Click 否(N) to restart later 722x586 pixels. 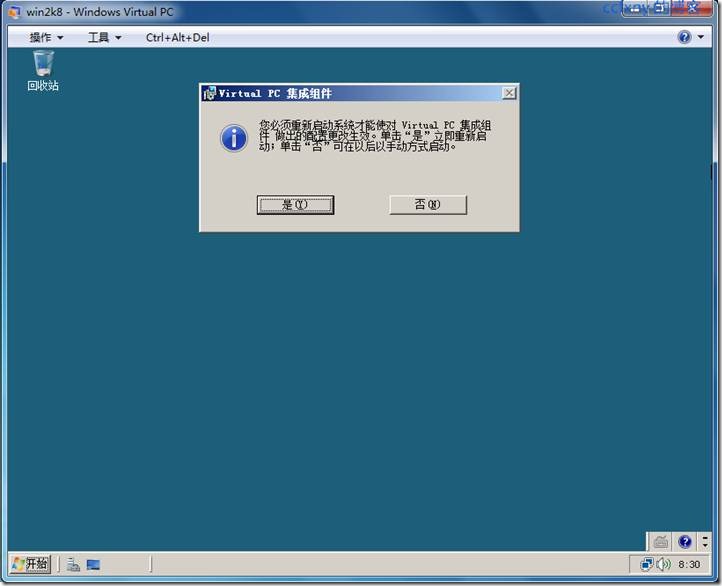428,204
